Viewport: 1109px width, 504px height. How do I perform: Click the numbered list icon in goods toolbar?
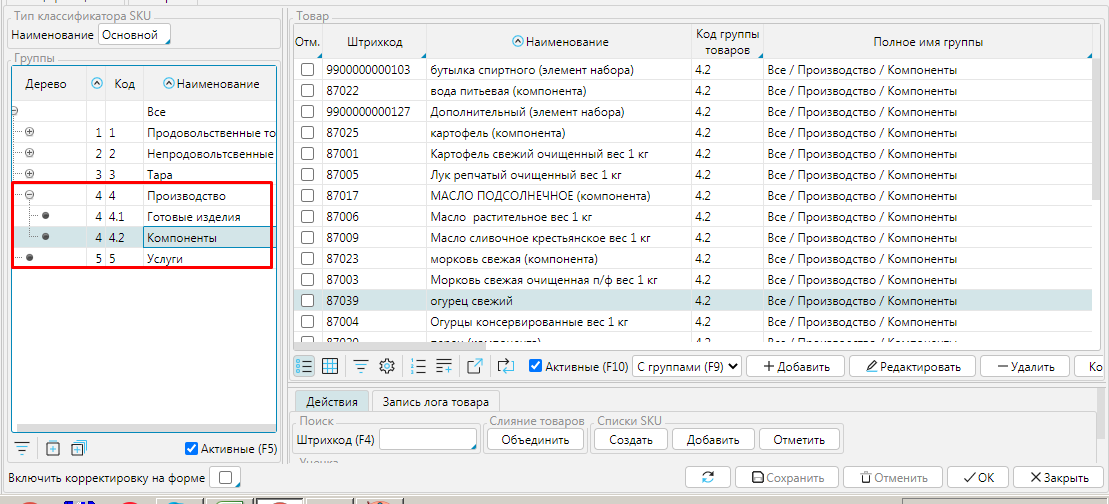tap(419, 366)
